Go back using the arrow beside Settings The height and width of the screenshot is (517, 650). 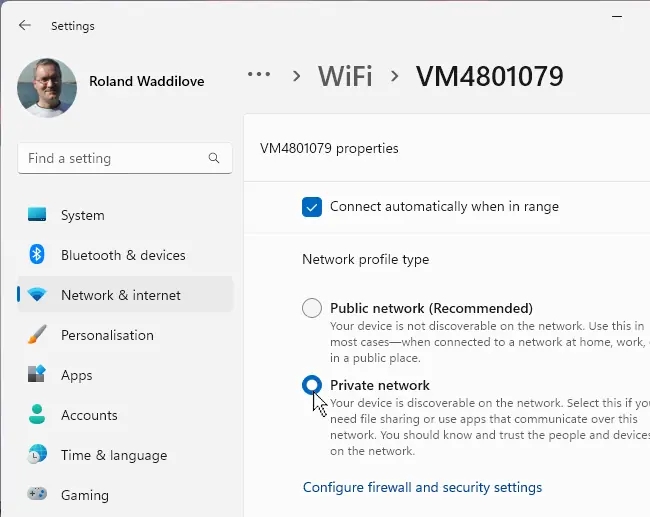(x=25, y=26)
